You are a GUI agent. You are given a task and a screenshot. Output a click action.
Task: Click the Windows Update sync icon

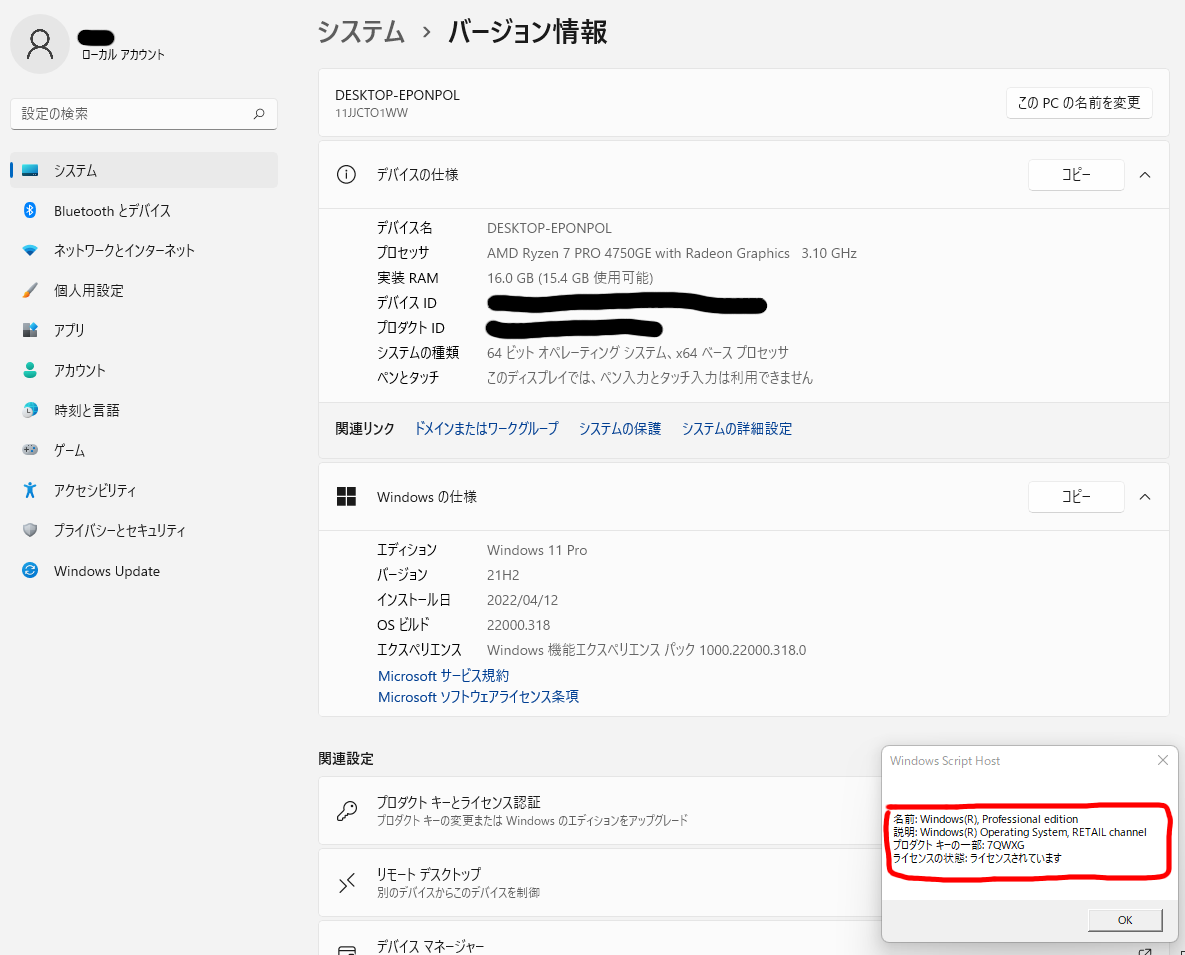click(x=30, y=570)
